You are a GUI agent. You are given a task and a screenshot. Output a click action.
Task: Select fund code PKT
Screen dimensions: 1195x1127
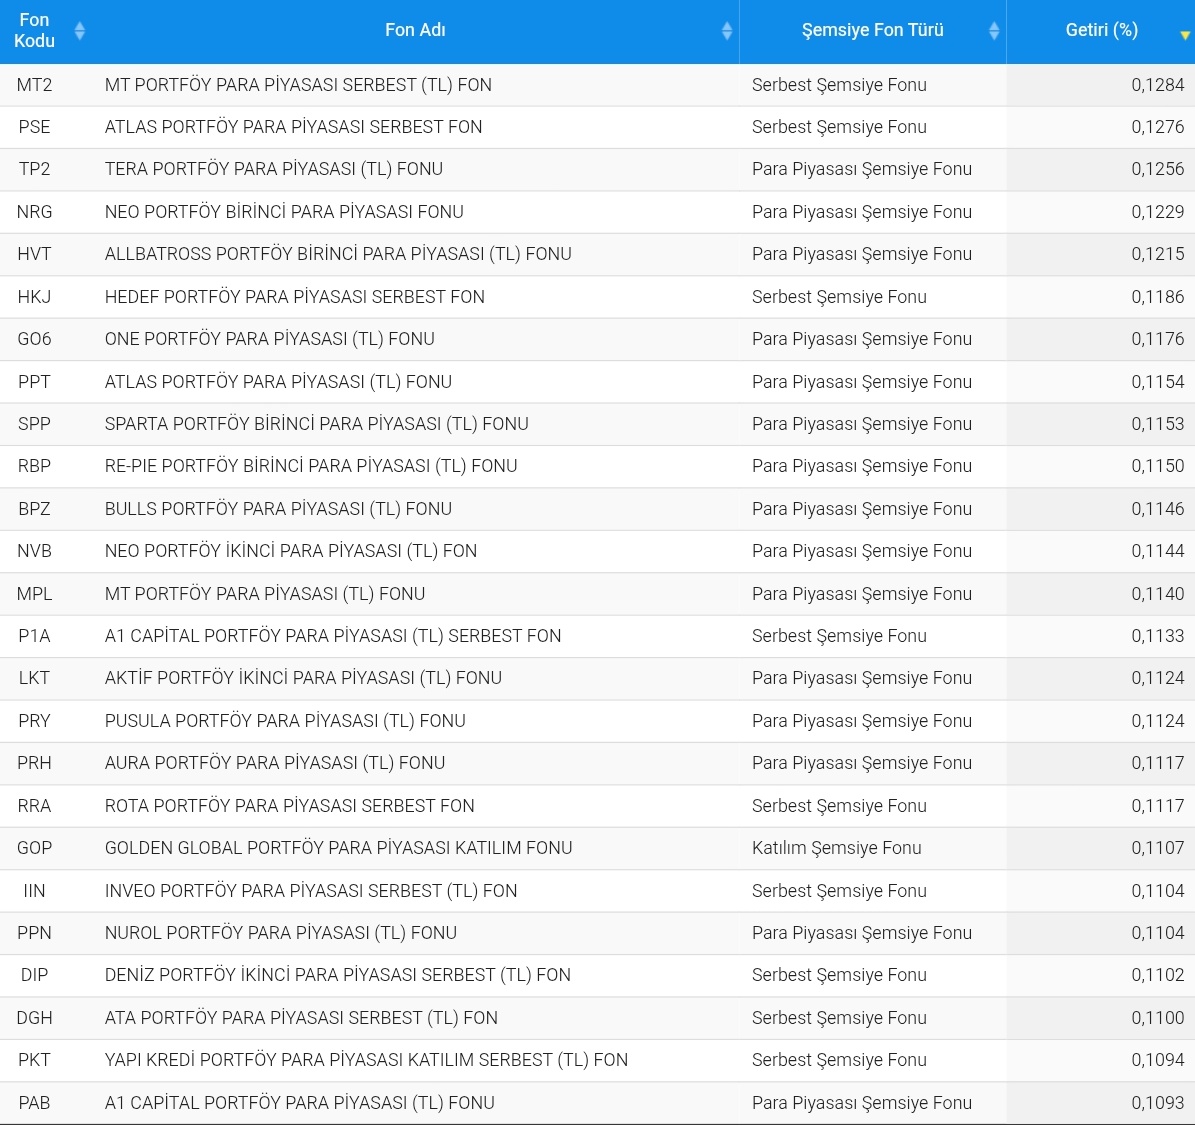34,1059
